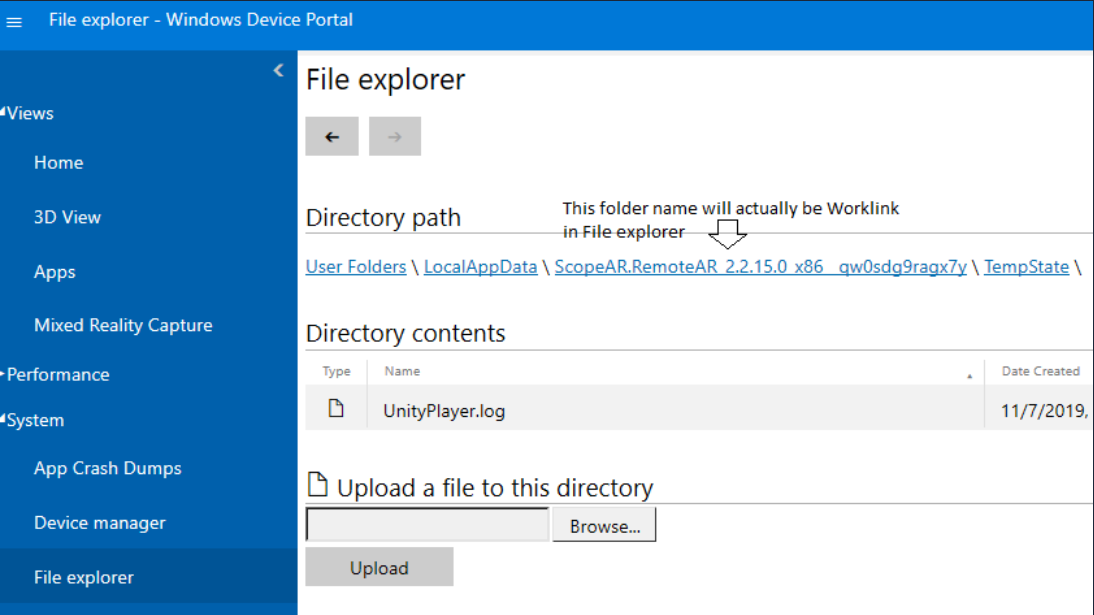
Task: Click the upload file icon beside the upload heading
Action: click(317, 485)
